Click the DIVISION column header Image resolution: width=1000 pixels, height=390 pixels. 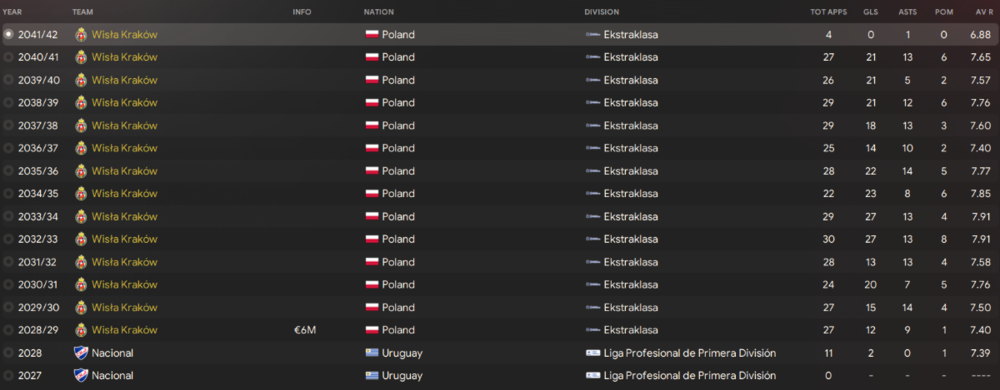(601, 12)
